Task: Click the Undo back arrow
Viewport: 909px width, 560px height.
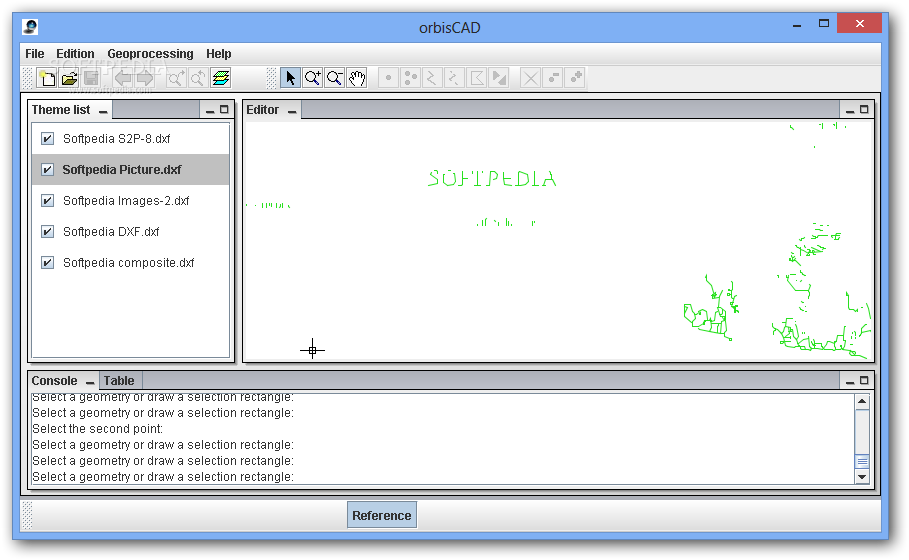Action: [x=123, y=78]
